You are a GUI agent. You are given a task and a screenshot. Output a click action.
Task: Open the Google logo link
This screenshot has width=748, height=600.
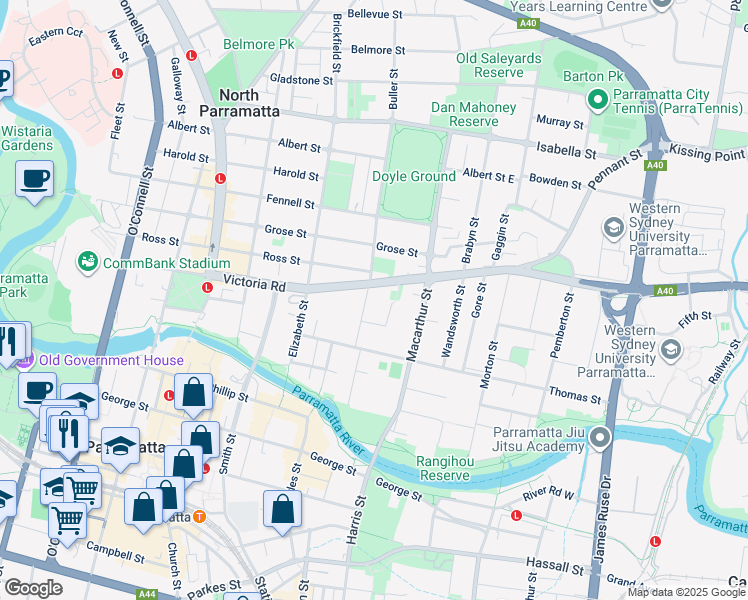coord(33,588)
